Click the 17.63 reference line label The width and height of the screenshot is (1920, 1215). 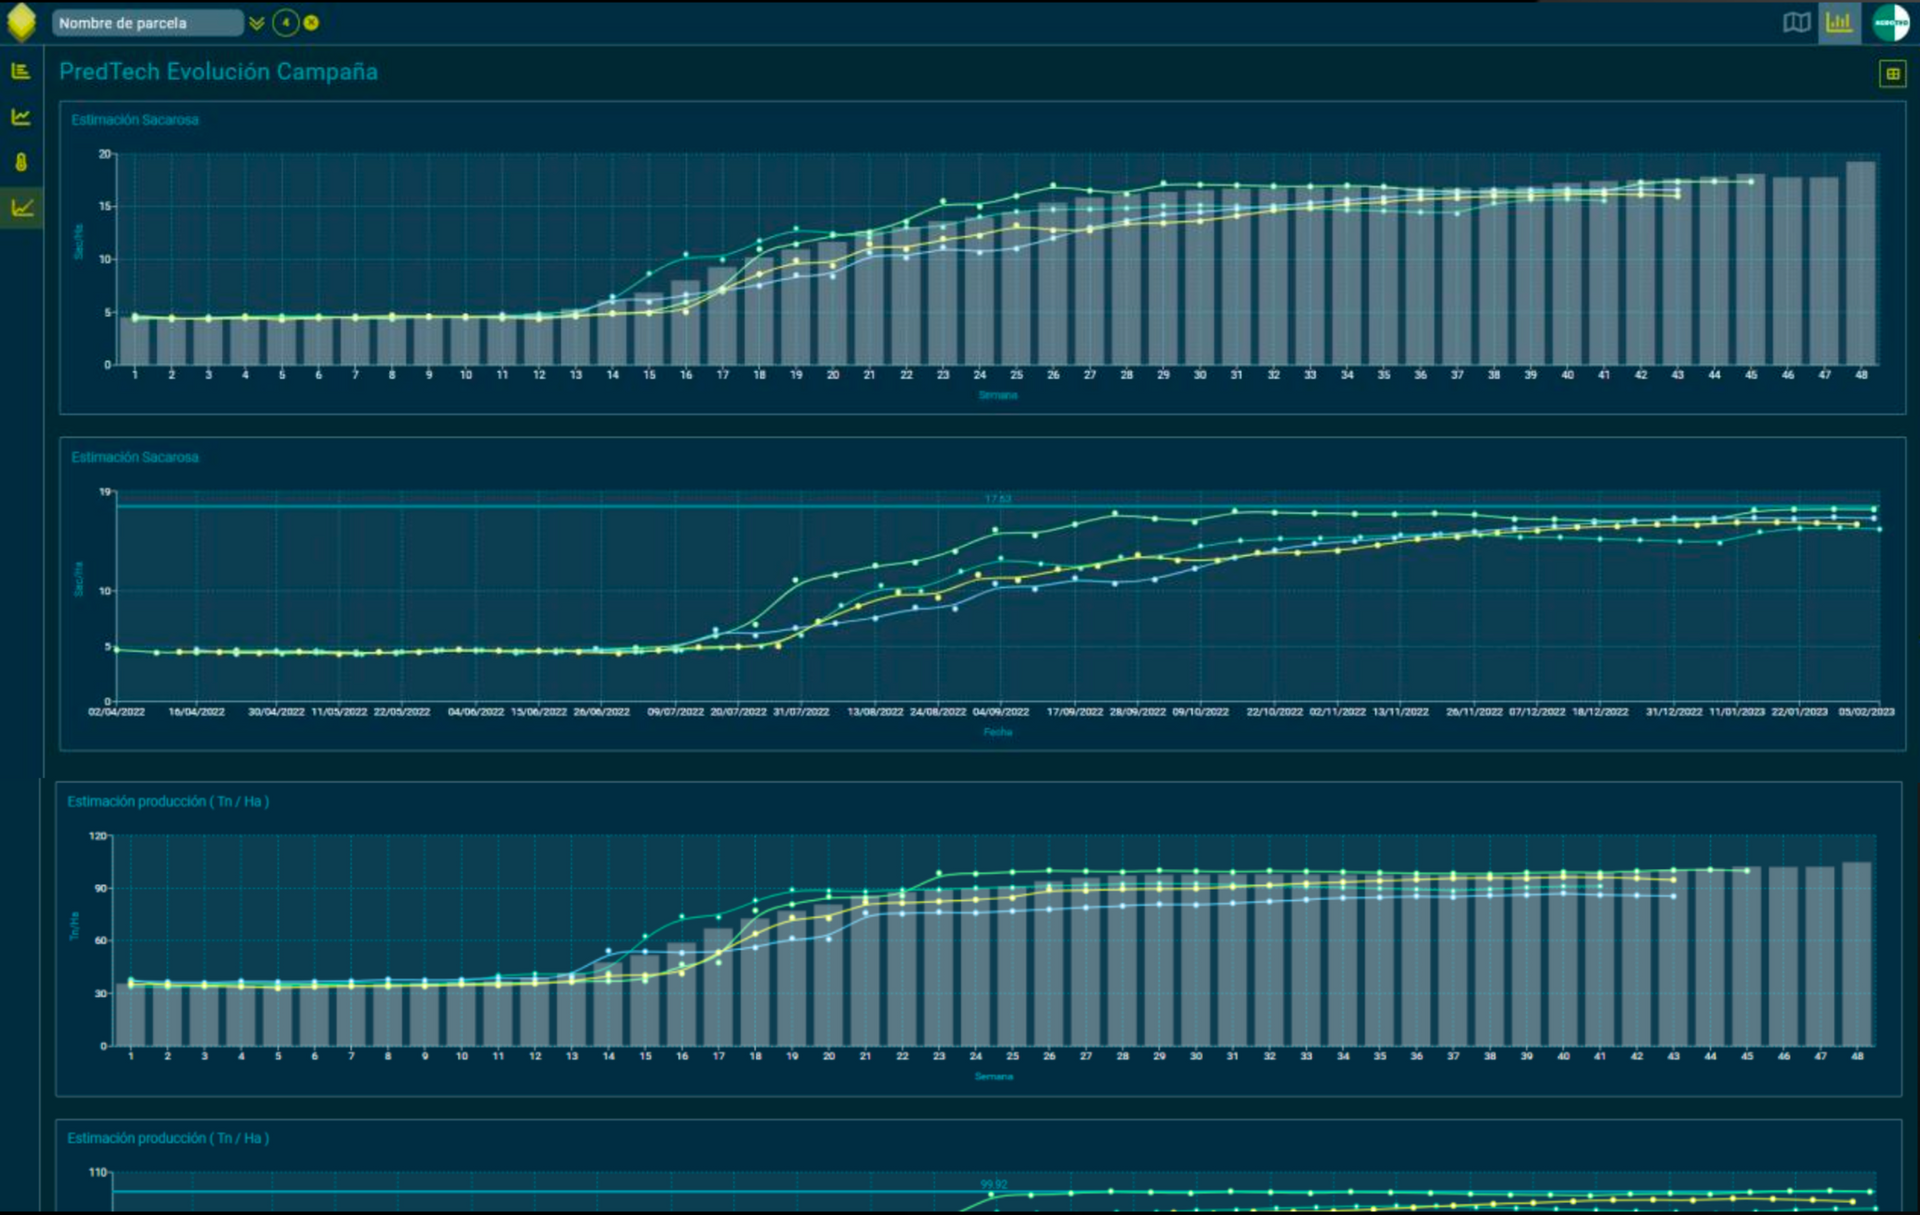998,499
